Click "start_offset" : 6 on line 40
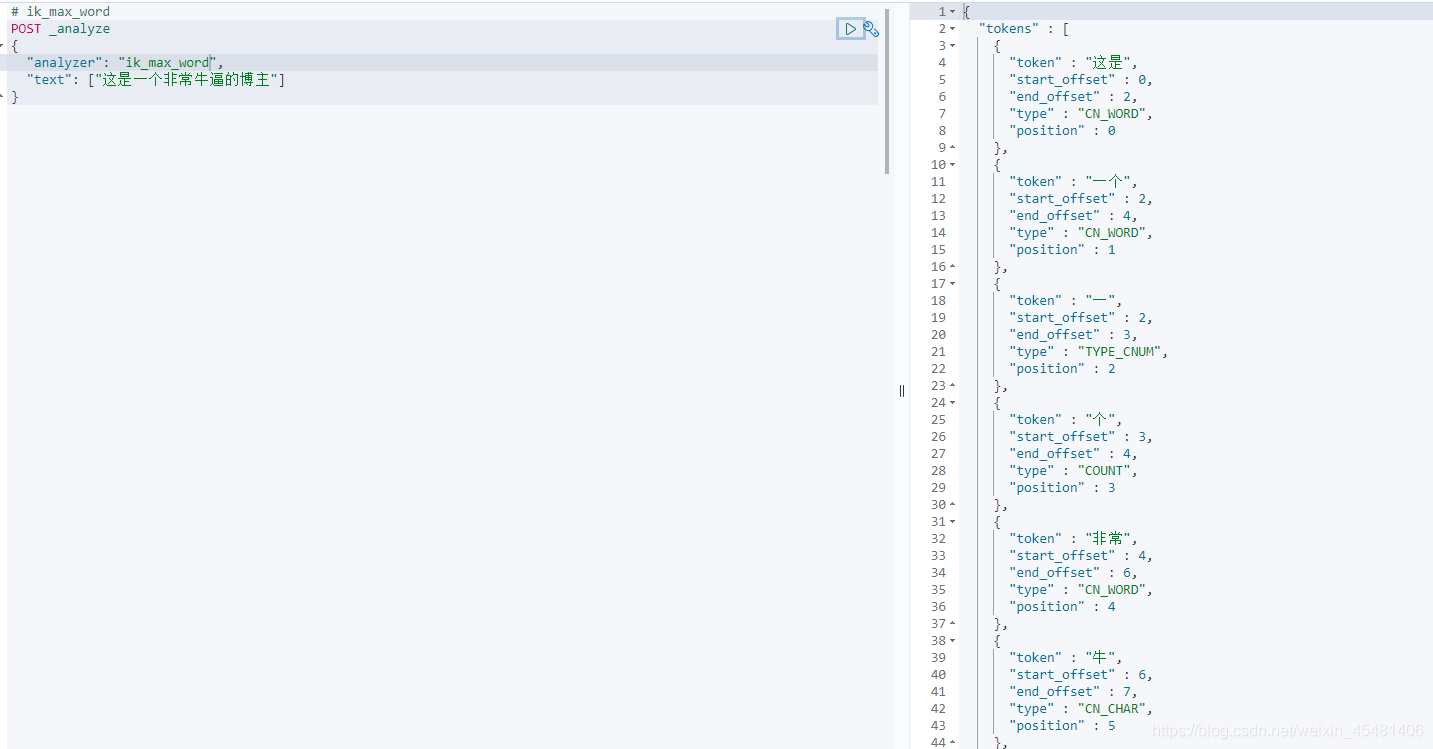Screen dimensions: 1433x749 [x=1081, y=675]
